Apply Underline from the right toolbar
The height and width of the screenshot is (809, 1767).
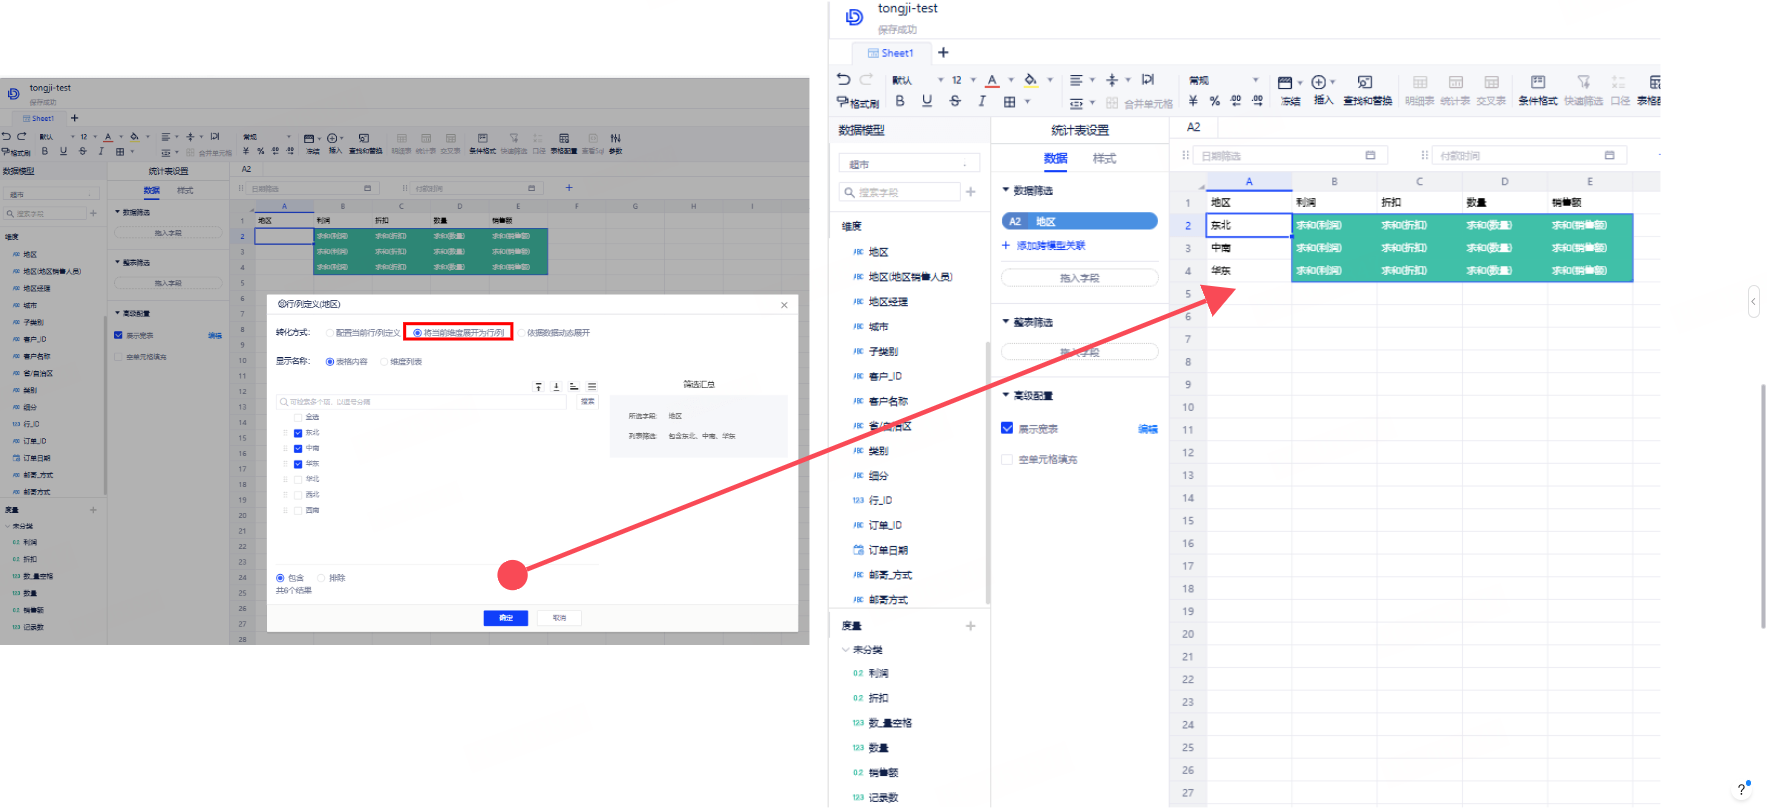927,101
